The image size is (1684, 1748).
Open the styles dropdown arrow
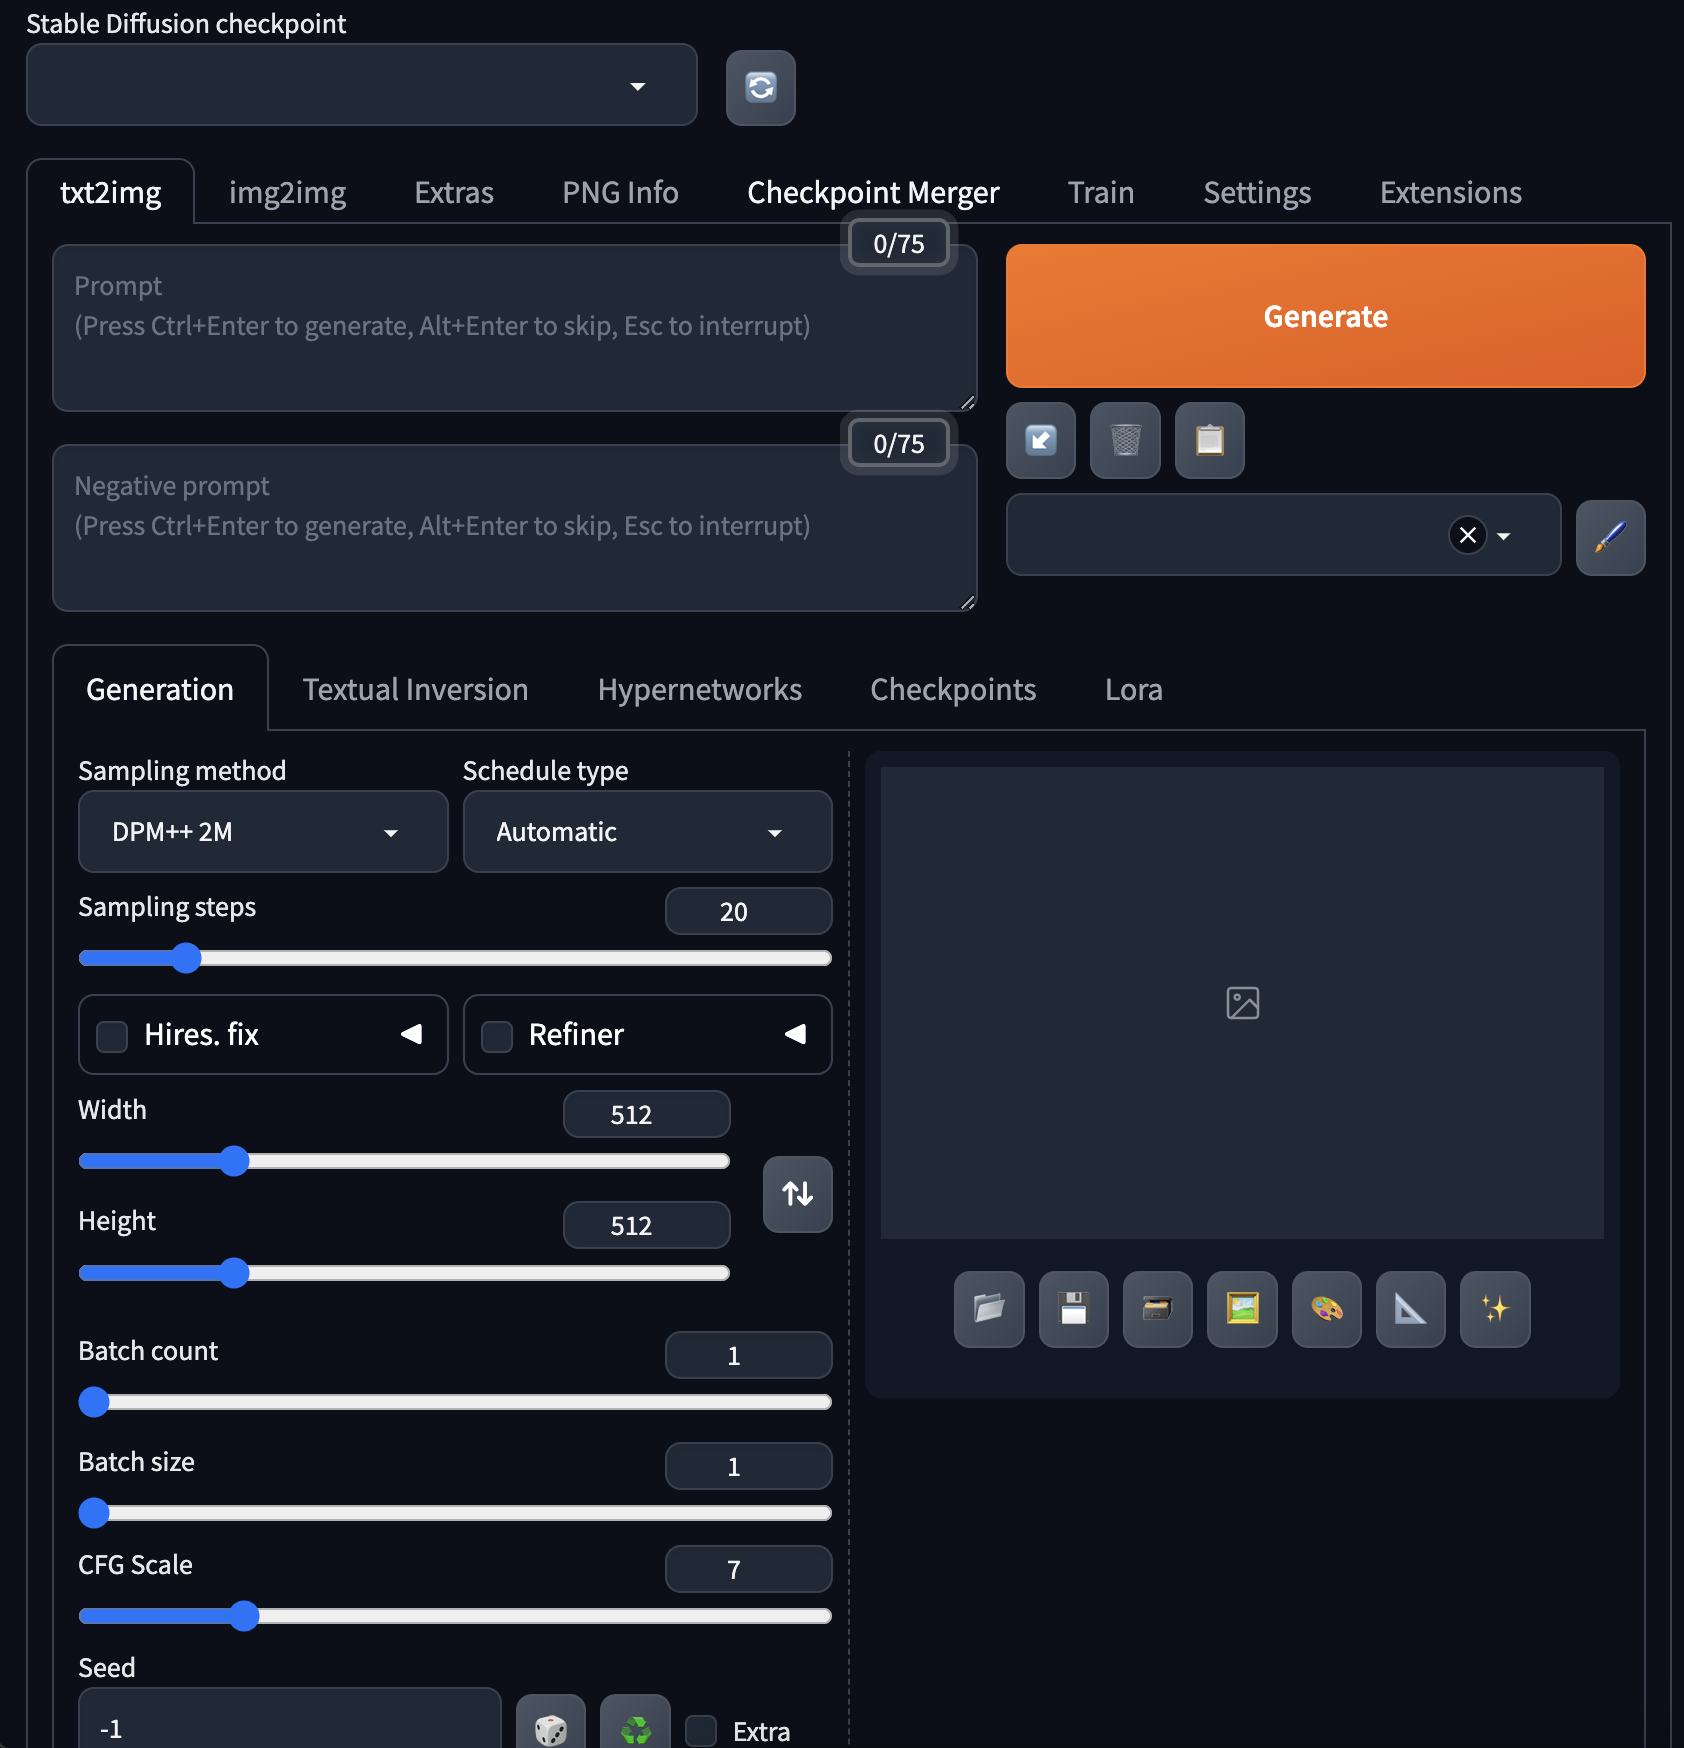click(1503, 536)
